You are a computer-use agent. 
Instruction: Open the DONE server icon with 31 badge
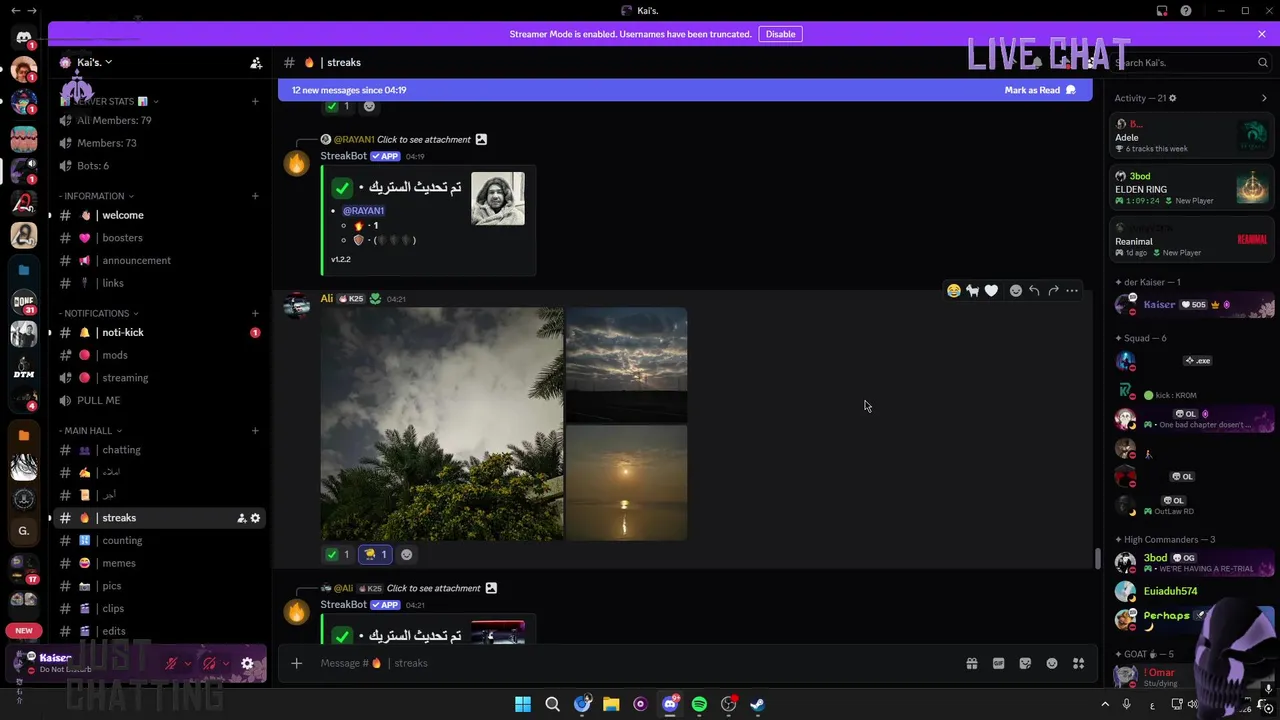[x=24, y=303]
